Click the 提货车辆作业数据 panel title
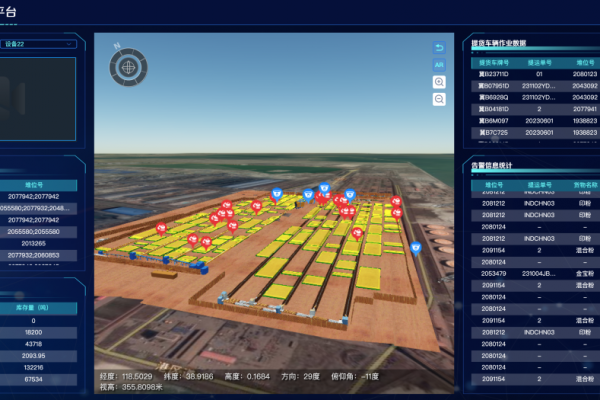The width and height of the screenshot is (600, 400). [x=513, y=44]
